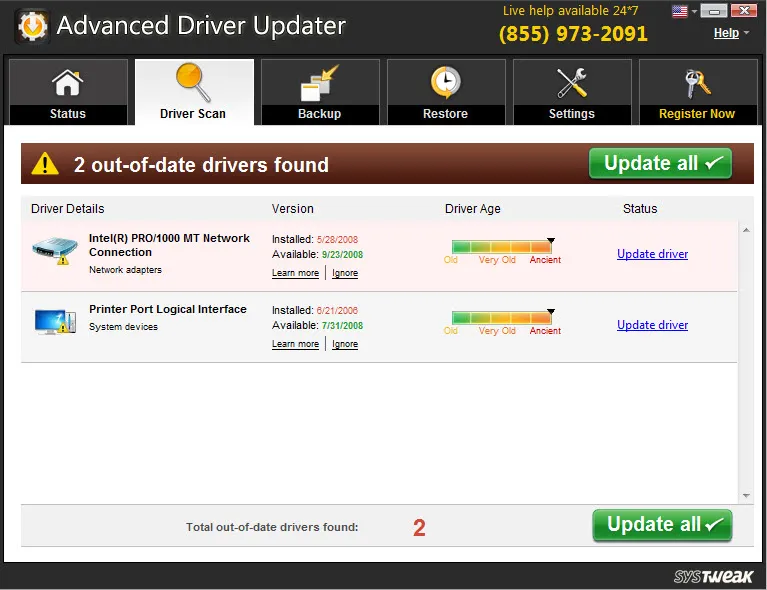767x590 pixels.
Task: Click the Help link
Action: [726, 33]
